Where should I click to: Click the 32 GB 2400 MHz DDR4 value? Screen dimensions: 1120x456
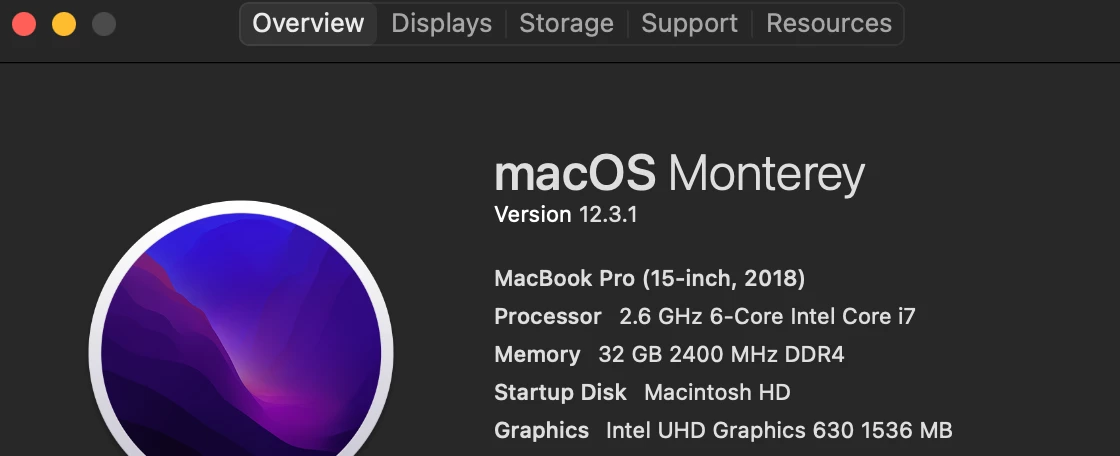pos(714,355)
